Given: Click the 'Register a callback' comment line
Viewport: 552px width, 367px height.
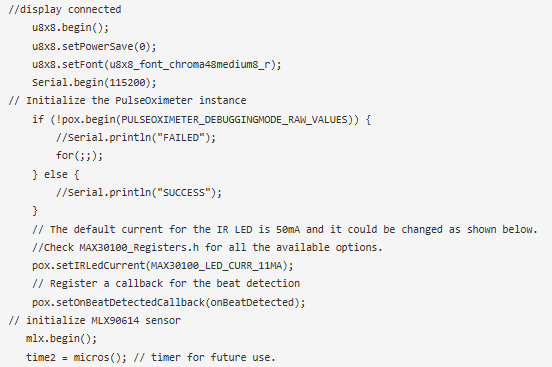Looking at the screenshot, I should (x=166, y=284).
